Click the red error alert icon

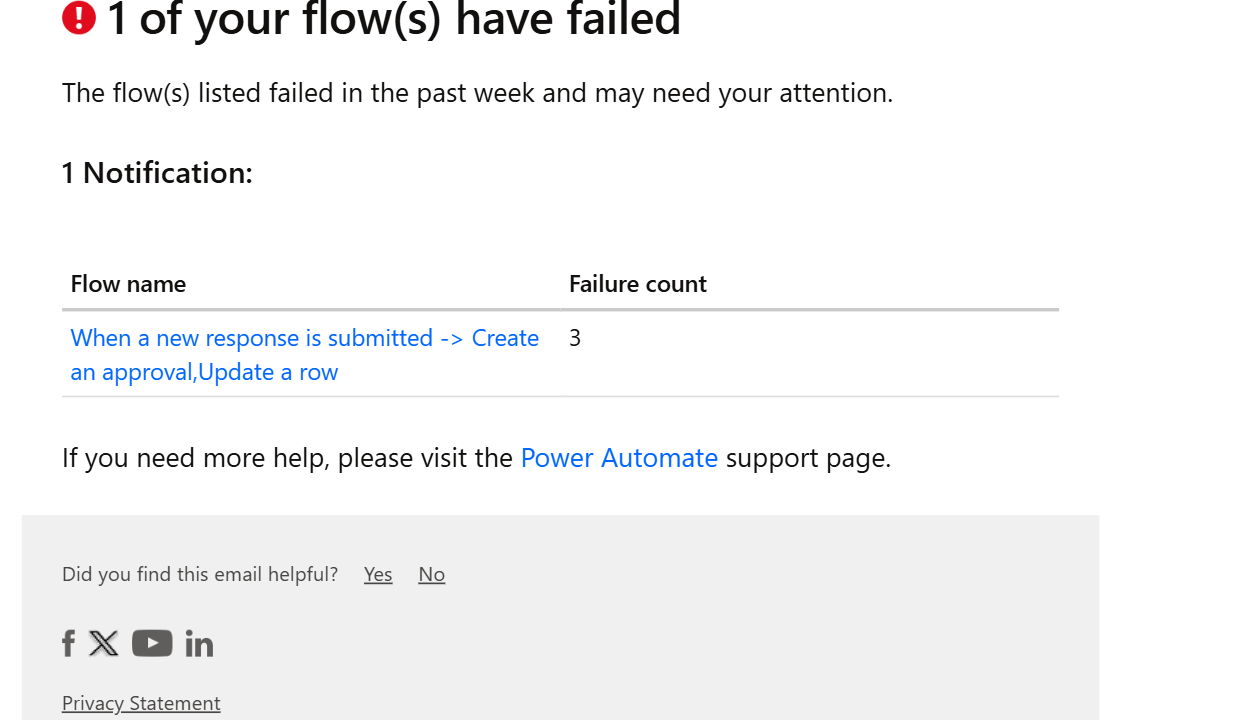(79, 18)
